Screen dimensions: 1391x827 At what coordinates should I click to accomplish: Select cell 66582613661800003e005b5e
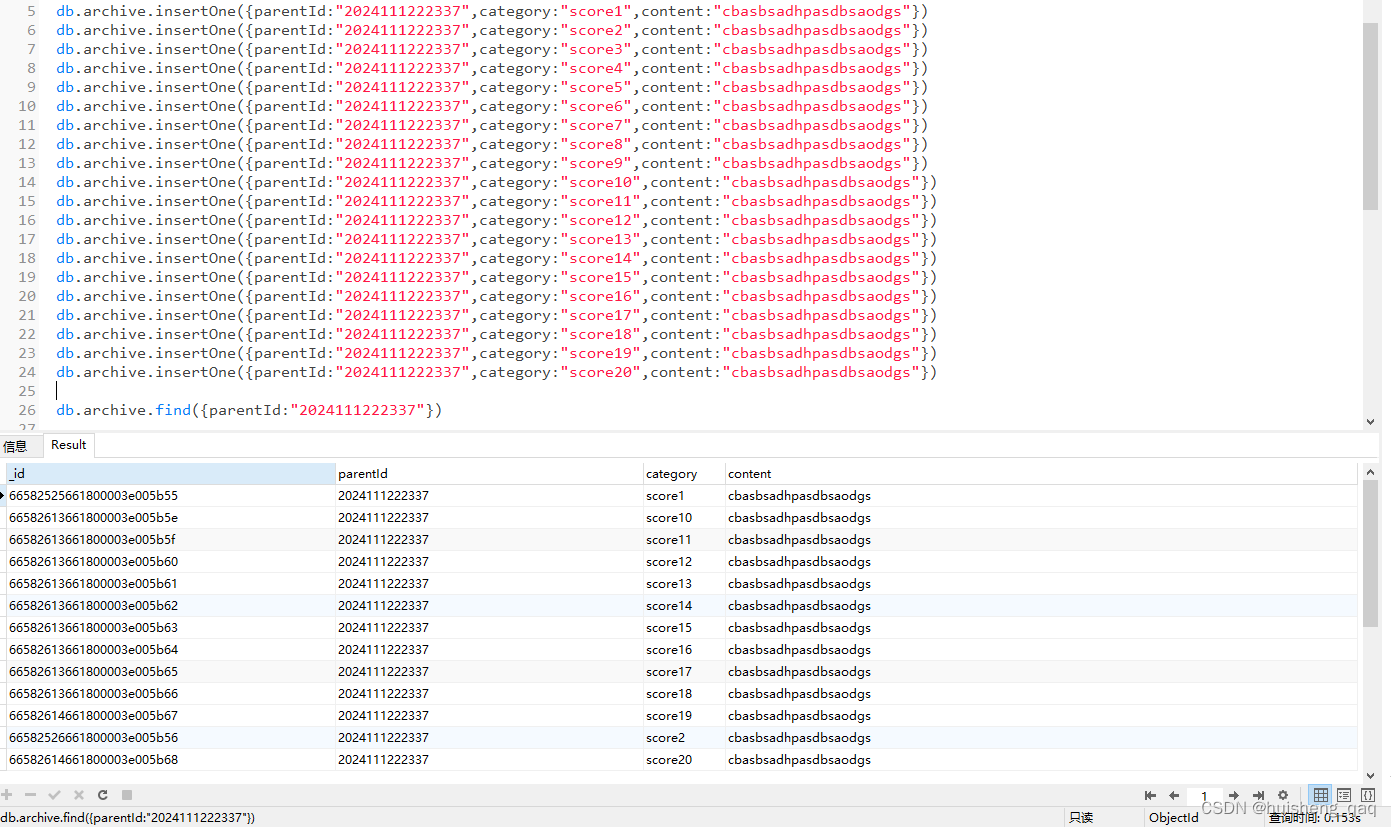[x=171, y=518]
